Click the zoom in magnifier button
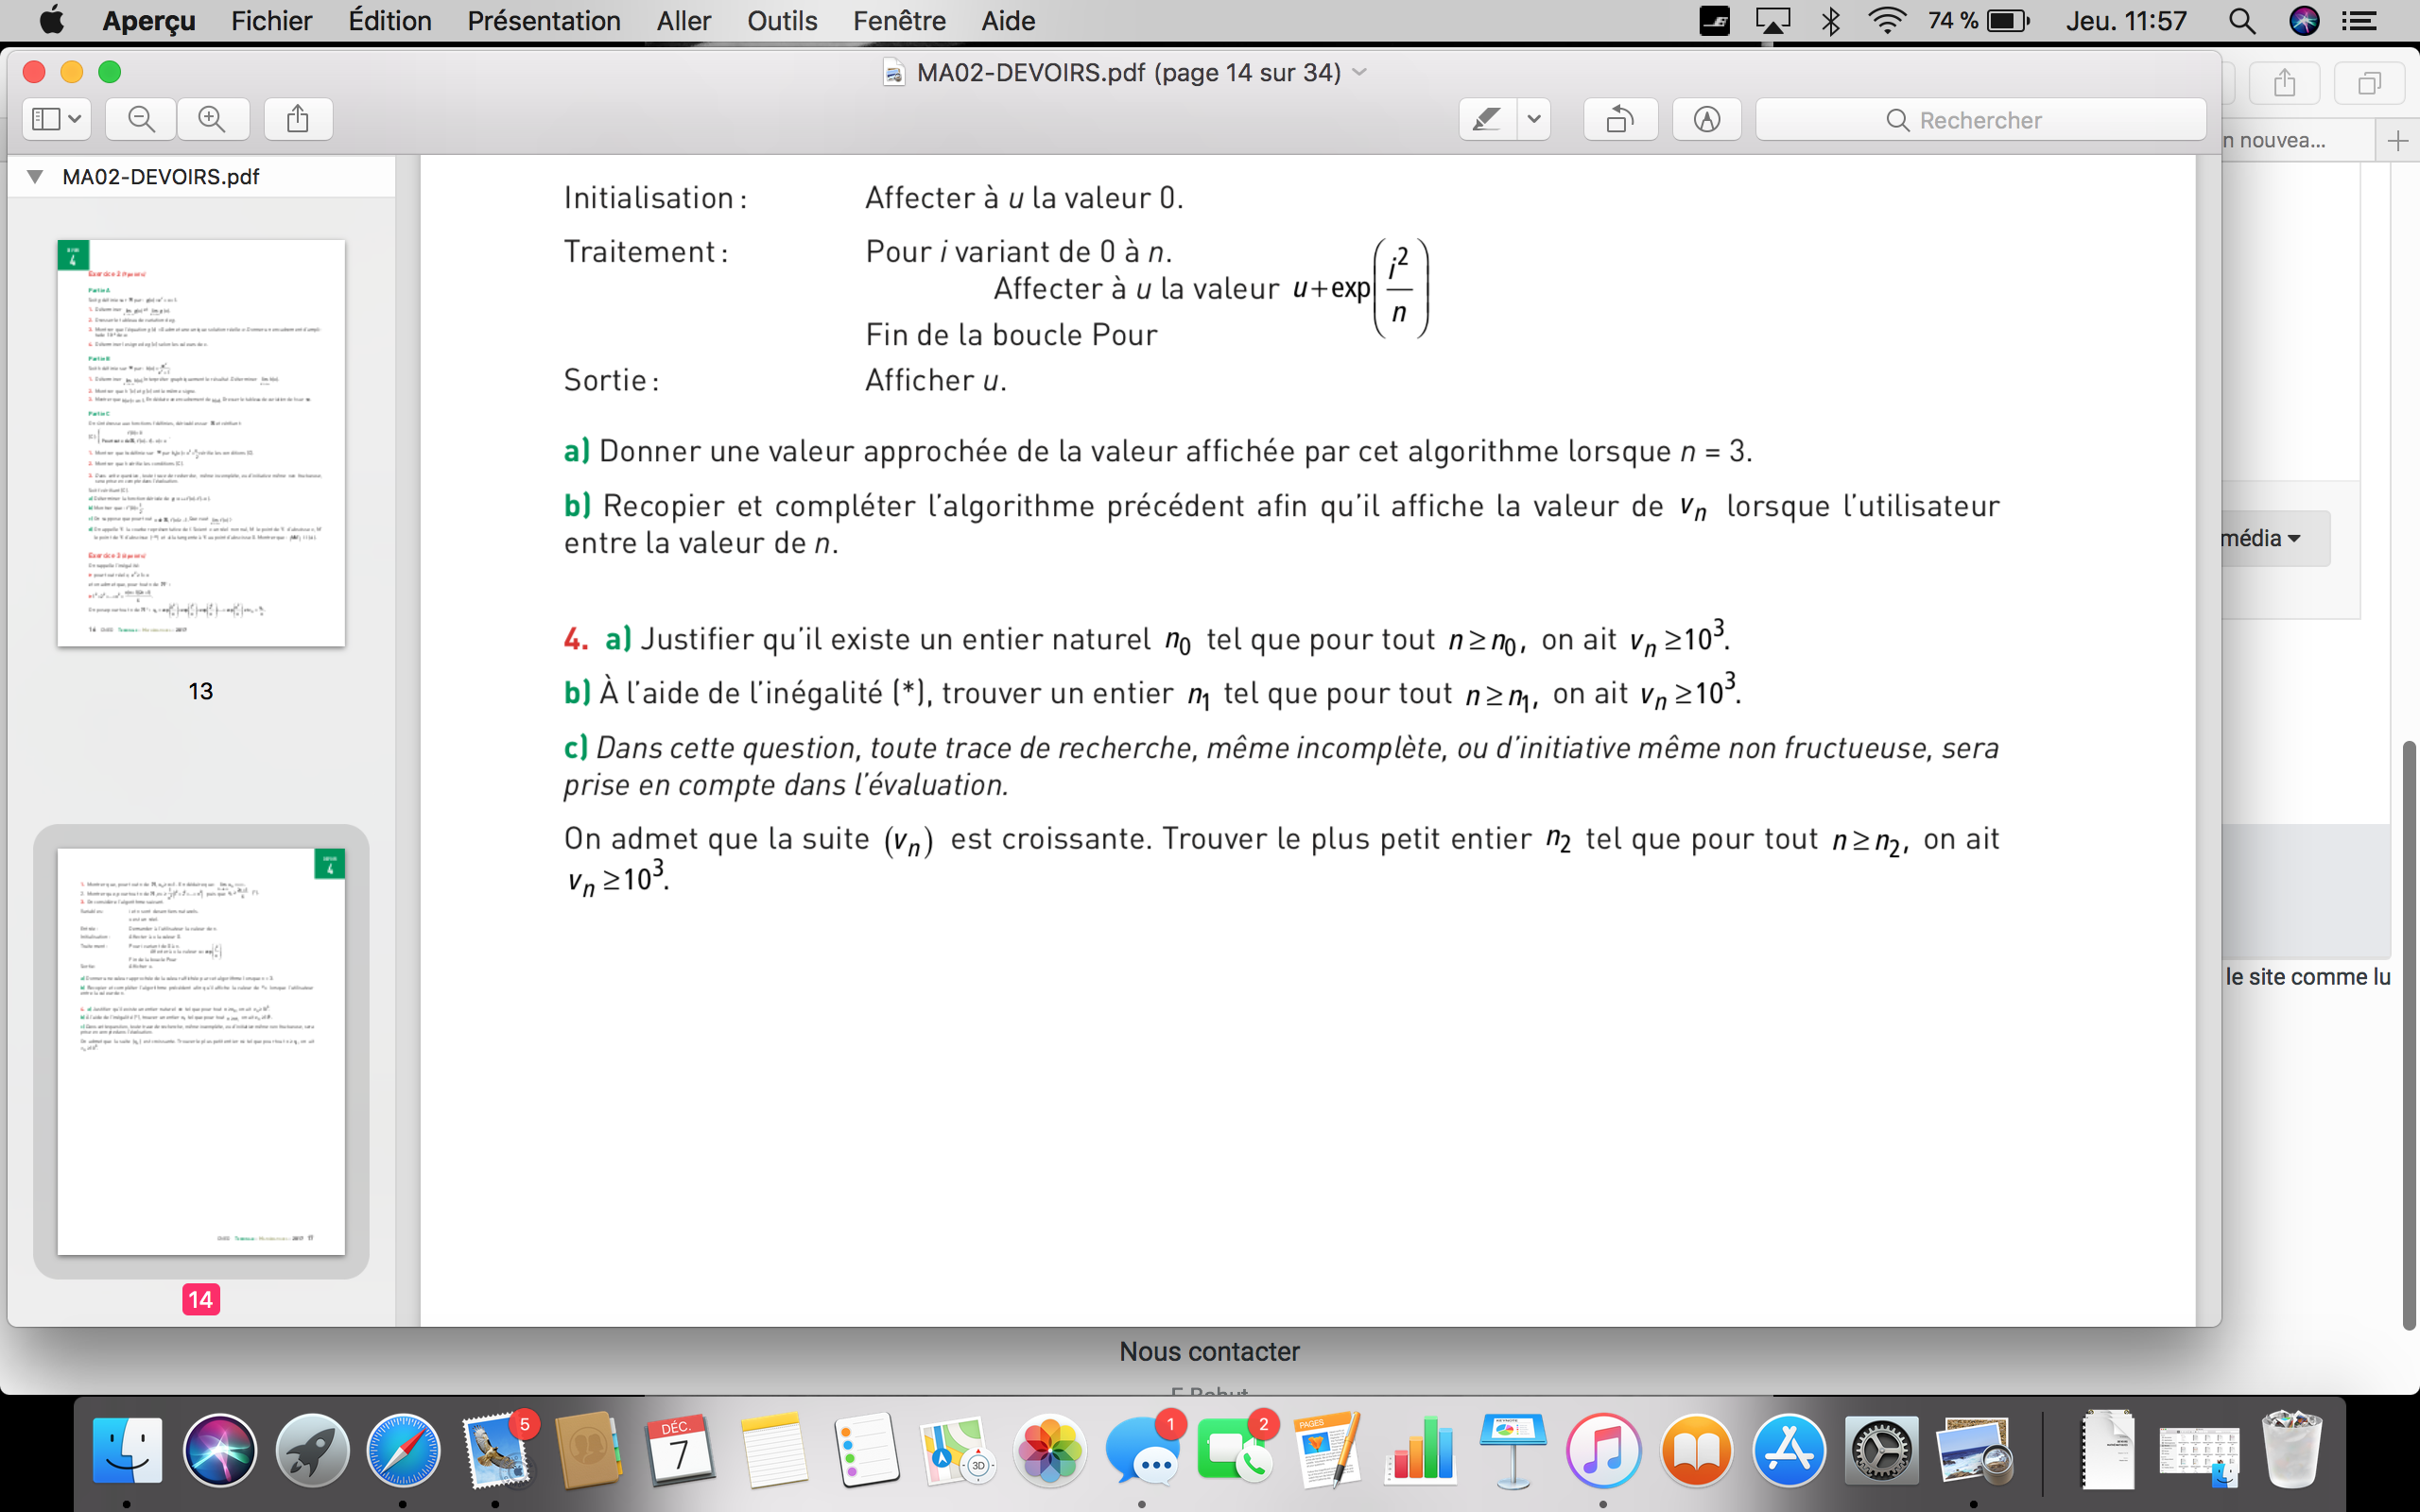This screenshot has height=1512, width=2420. [x=212, y=119]
